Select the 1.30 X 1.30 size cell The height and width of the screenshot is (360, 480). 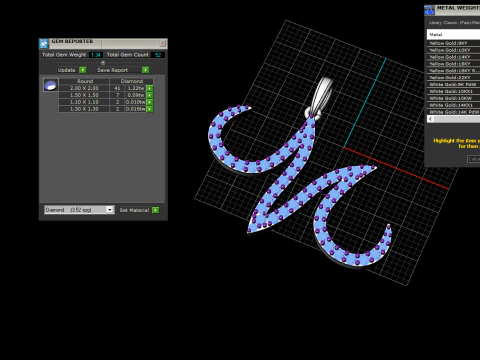(x=84, y=109)
